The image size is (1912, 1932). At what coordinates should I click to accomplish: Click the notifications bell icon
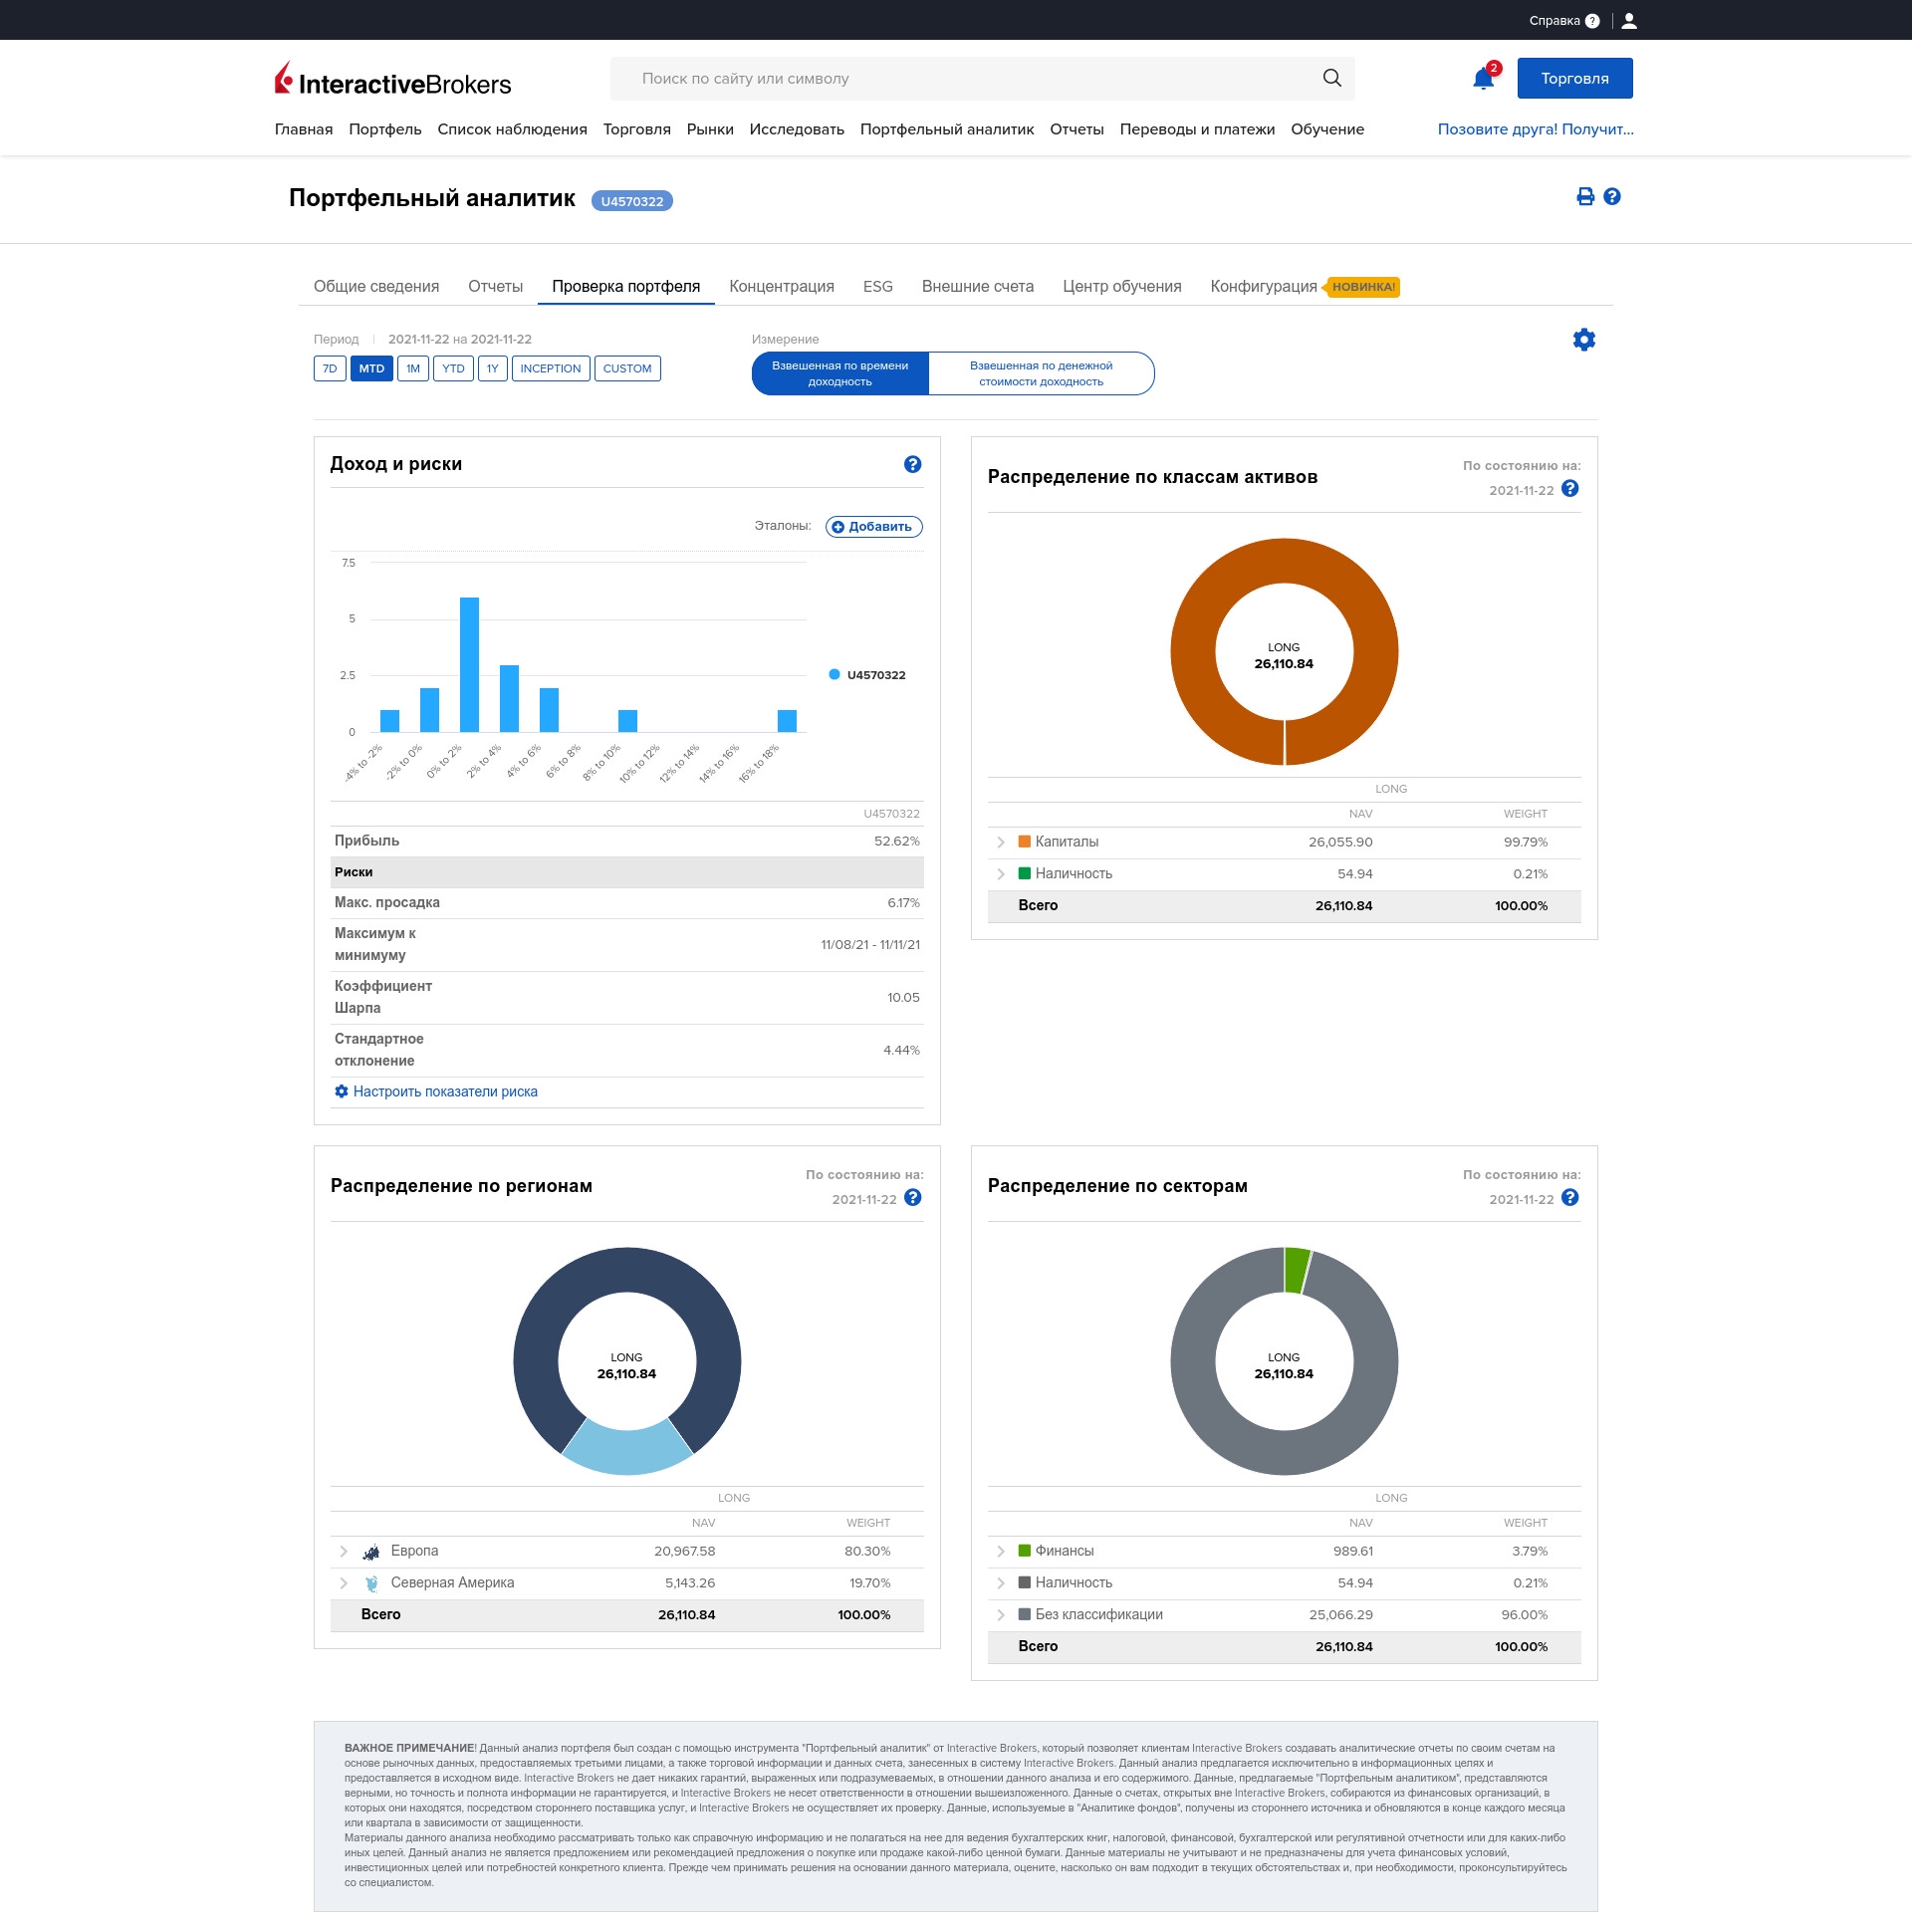[x=1482, y=79]
